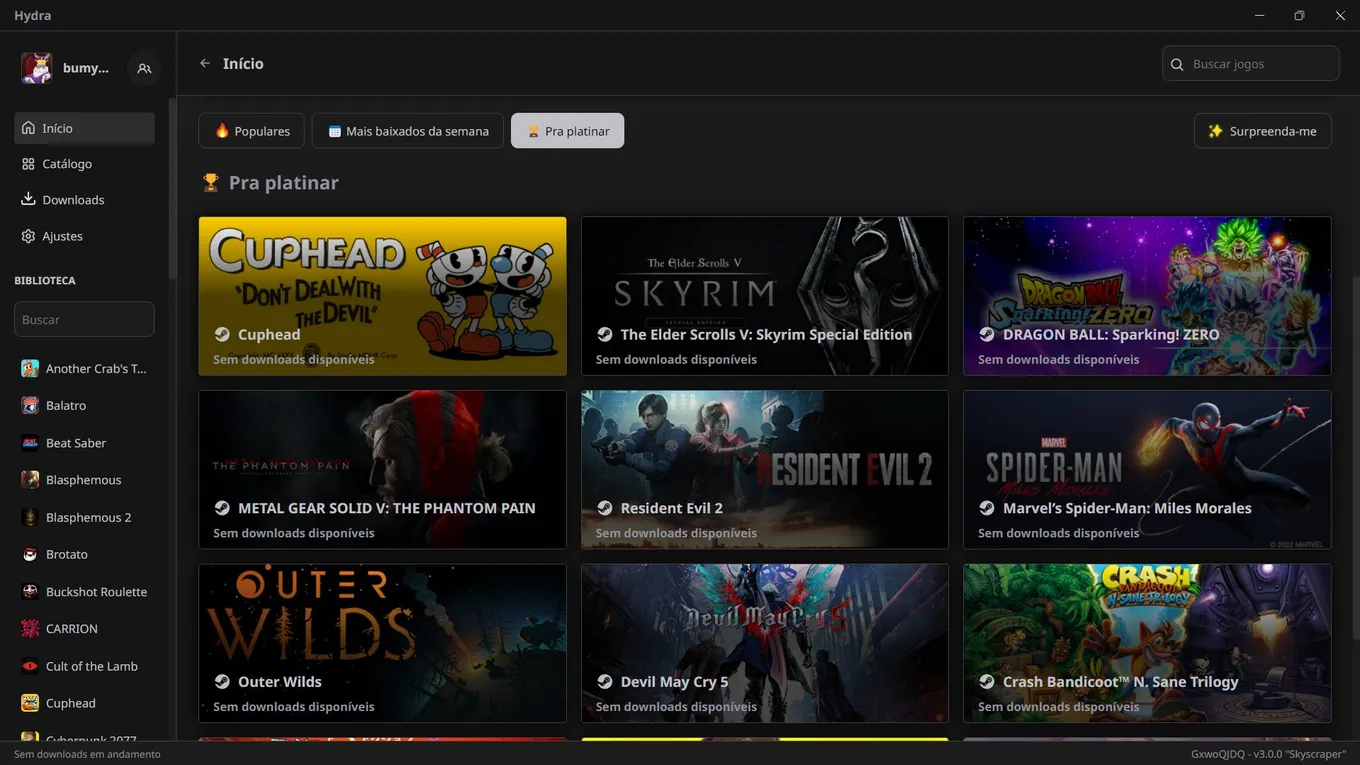This screenshot has height=765, width=1360.
Task: Click the search magnifier icon in Buscar jogos
Action: coord(1177,64)
